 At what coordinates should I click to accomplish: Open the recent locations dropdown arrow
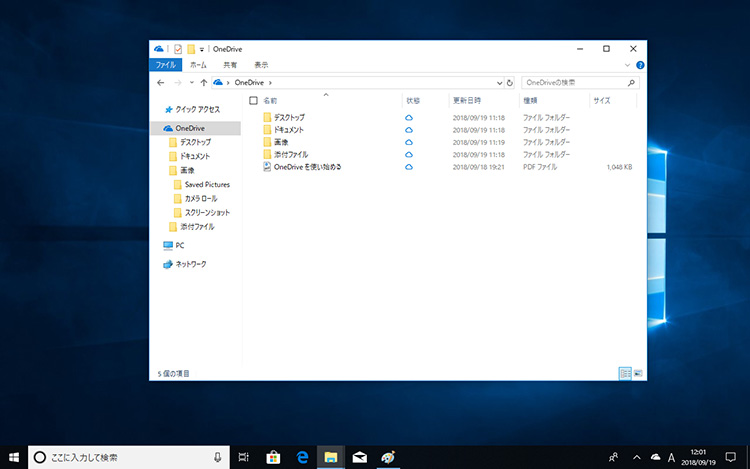(x=191, y=82)
